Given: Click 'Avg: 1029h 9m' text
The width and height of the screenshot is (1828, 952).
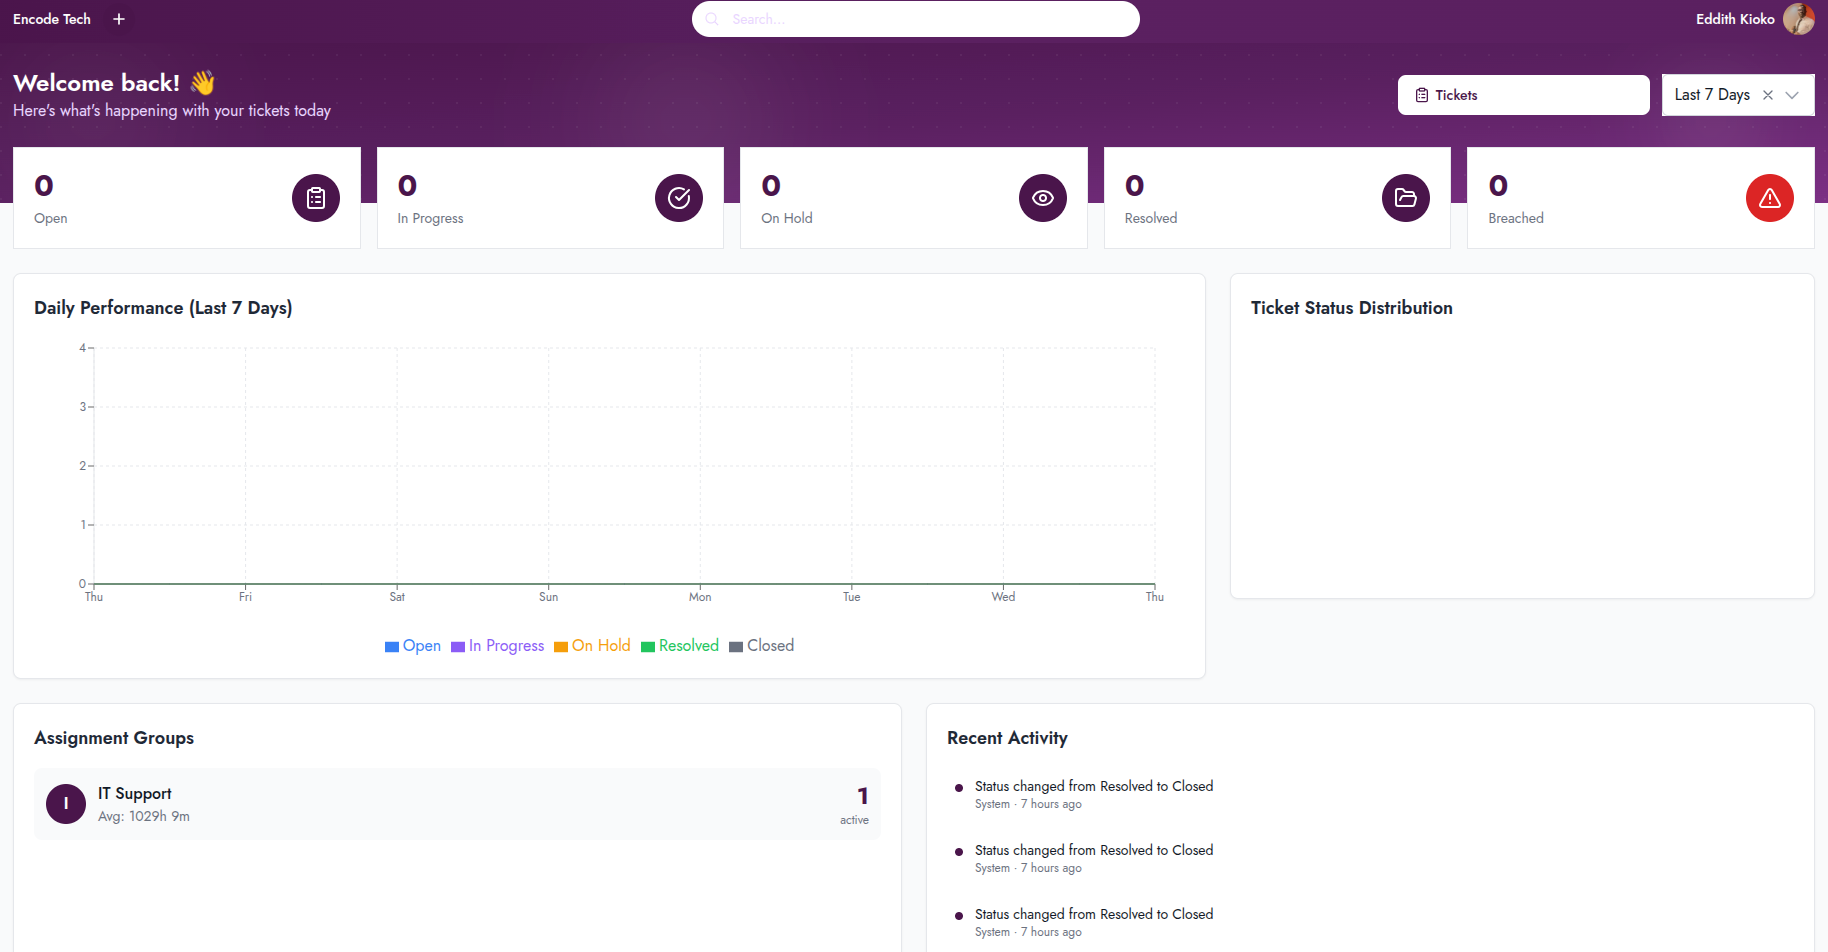Looking at the screenshot, I should pyautogui.click(x=144, y=817).
